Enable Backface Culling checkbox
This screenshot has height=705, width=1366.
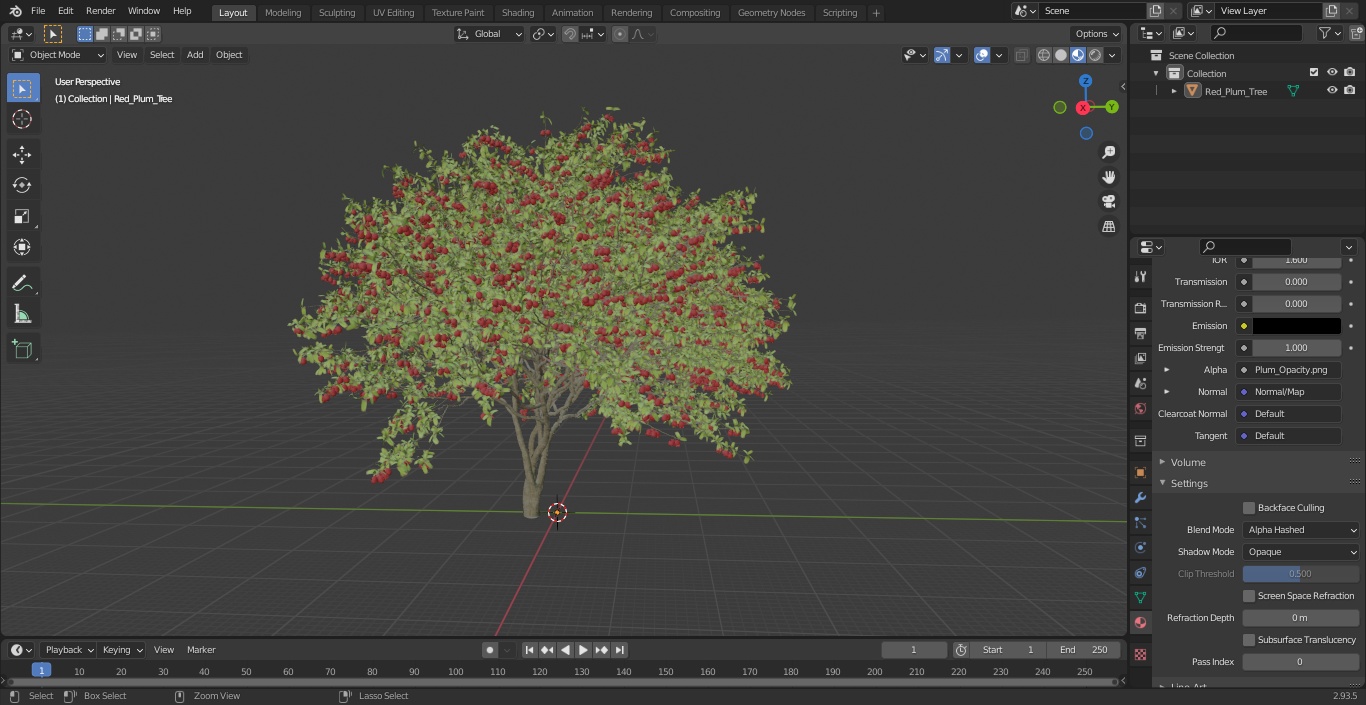coord(1249,508)
